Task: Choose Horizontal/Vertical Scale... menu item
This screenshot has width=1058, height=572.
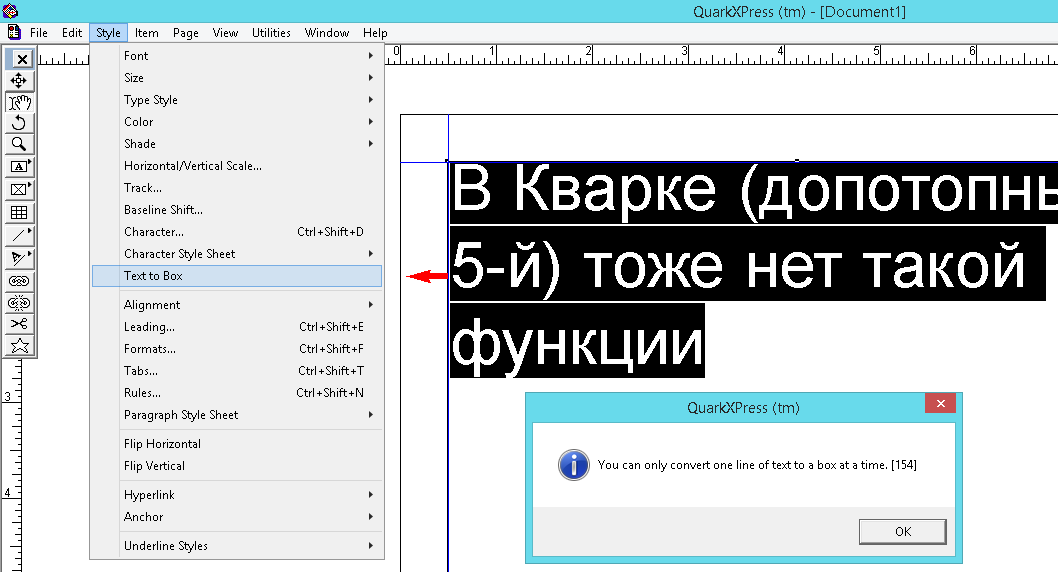Action: click(x=237, y=166)
